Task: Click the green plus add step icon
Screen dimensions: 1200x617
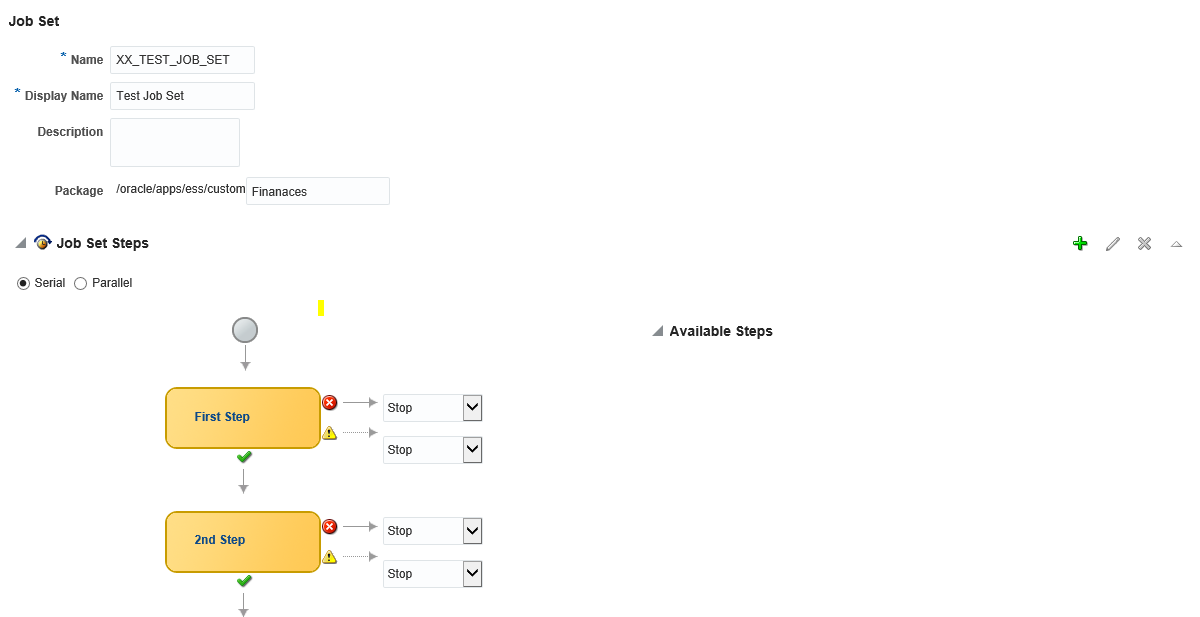Action: pos(1080,243)
